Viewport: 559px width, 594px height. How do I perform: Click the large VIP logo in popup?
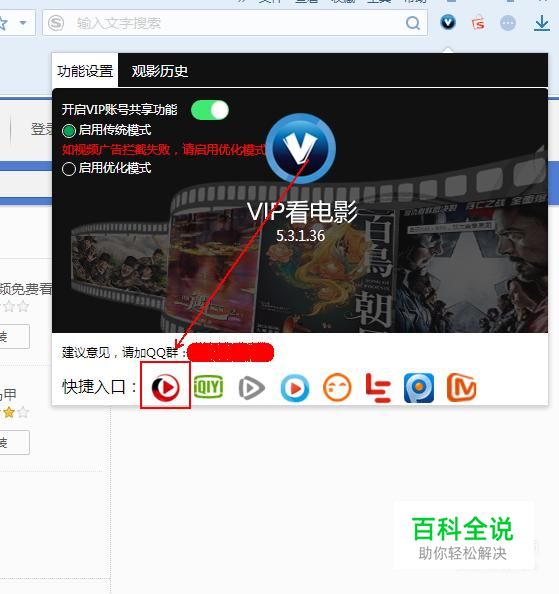click(x=300, y=148)
